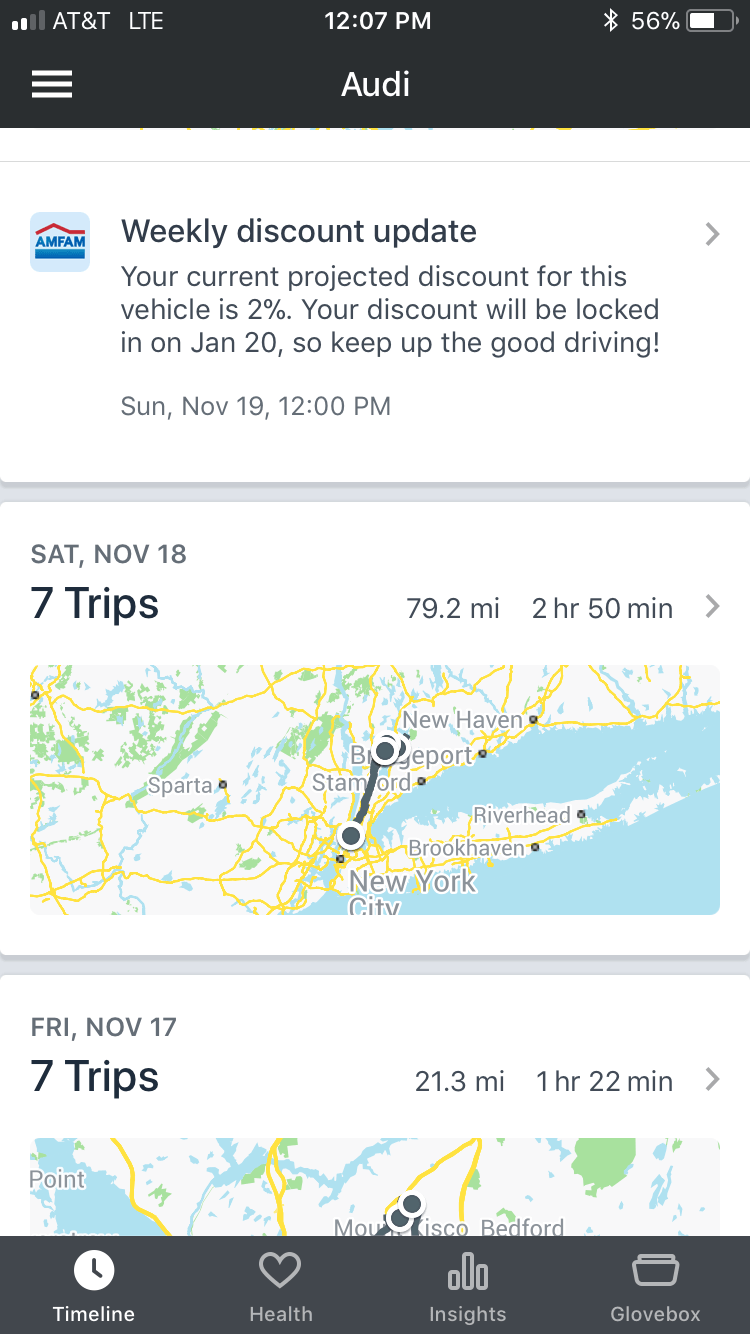Viewport: 750px width, 1334px height.
Task: Tap the 7 Trips heading for Nov 17
Action: click(95, 1077)
